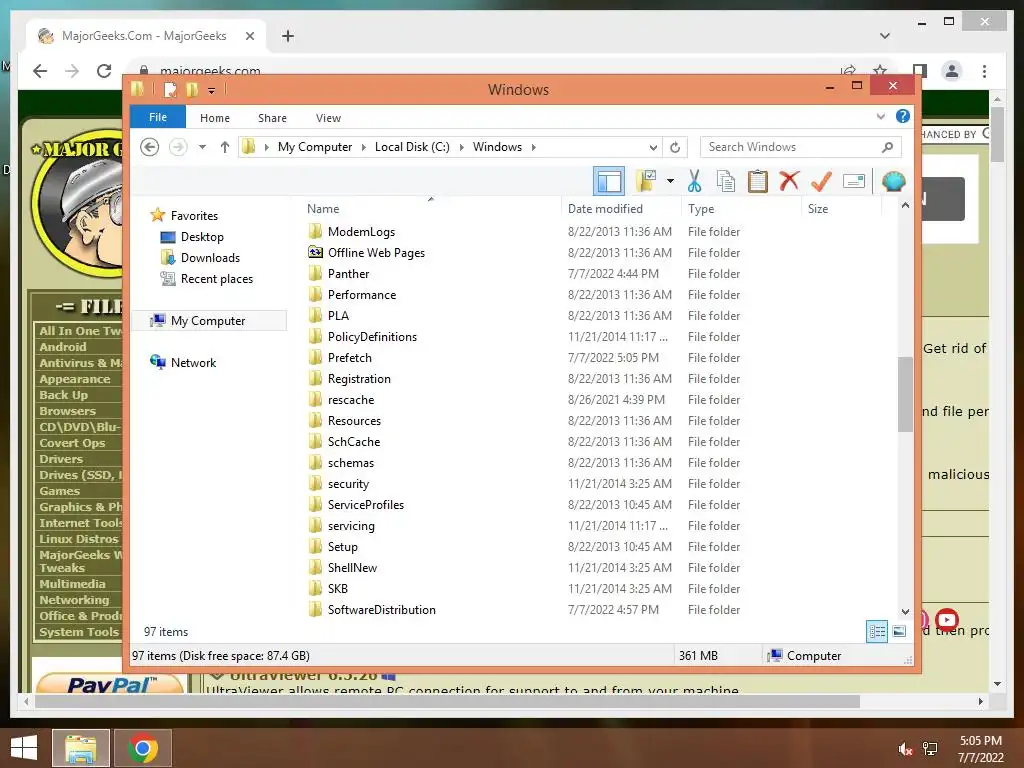
Task: Click file list scroll down arrow
Action: coord(905,612)
